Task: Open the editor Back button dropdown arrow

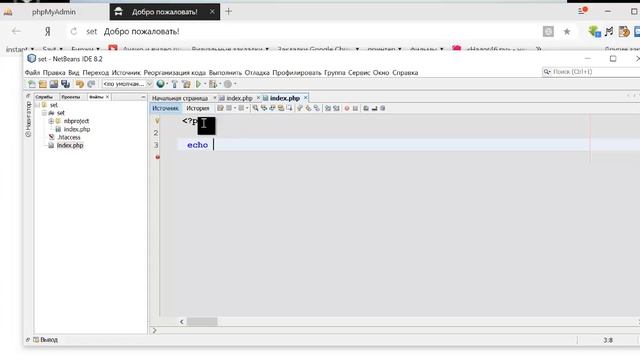Action: (x=235, y=108)
